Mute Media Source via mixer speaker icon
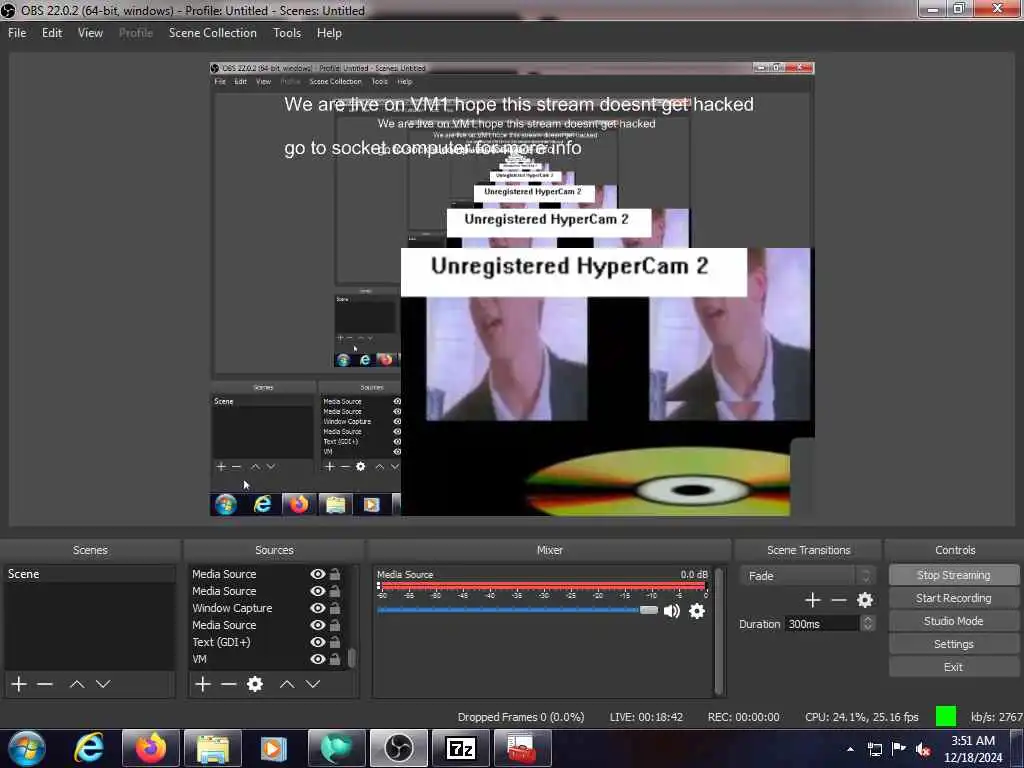This screenshot has width=1024, height=768. coord(671,611)
